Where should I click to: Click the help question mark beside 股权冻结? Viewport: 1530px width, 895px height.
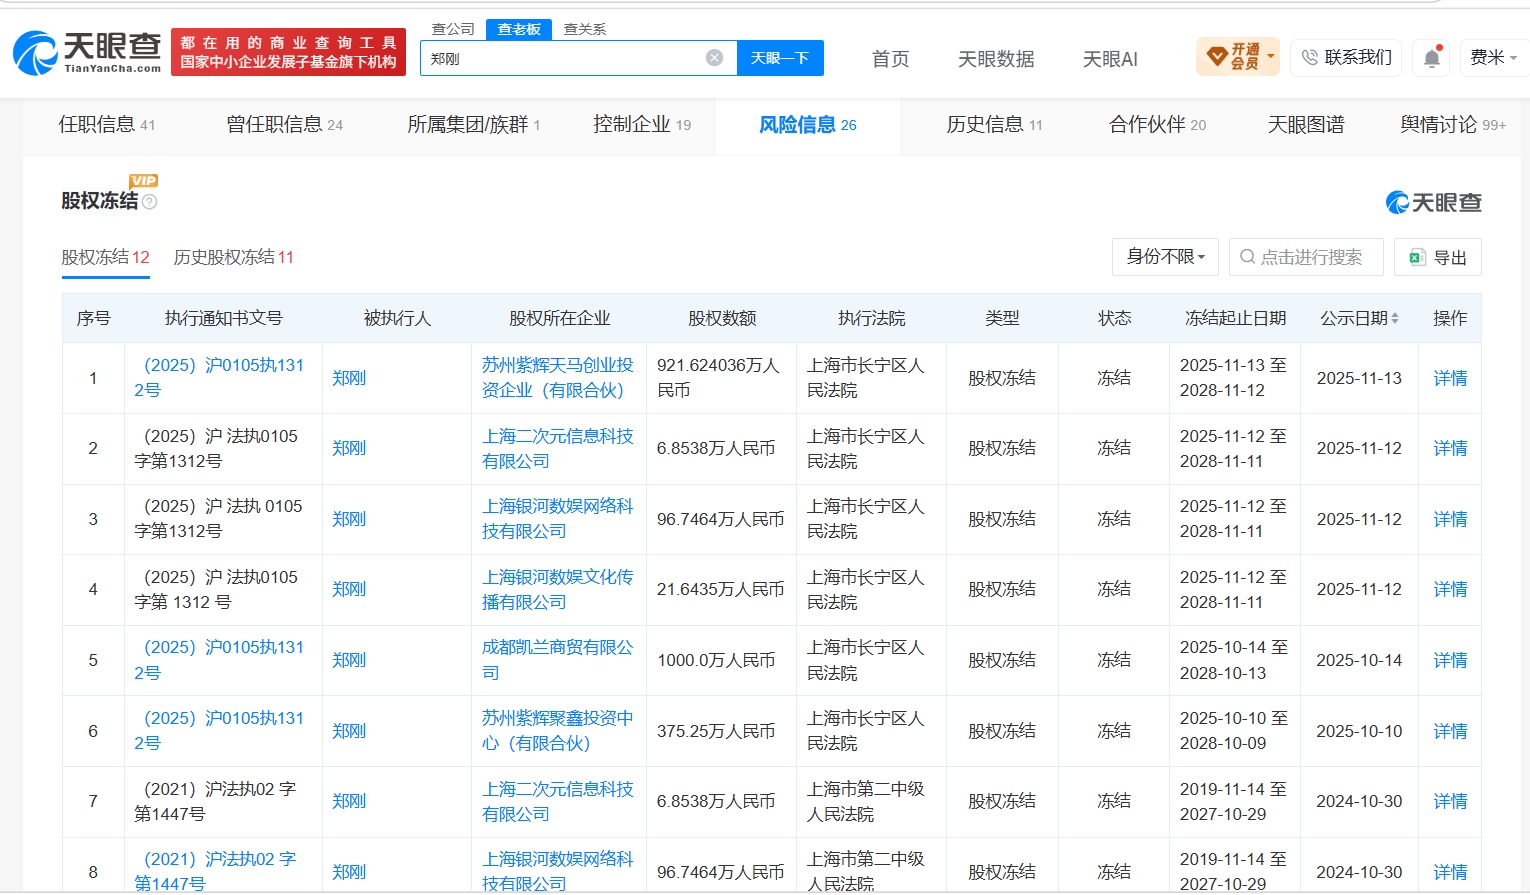pos(150,202)
